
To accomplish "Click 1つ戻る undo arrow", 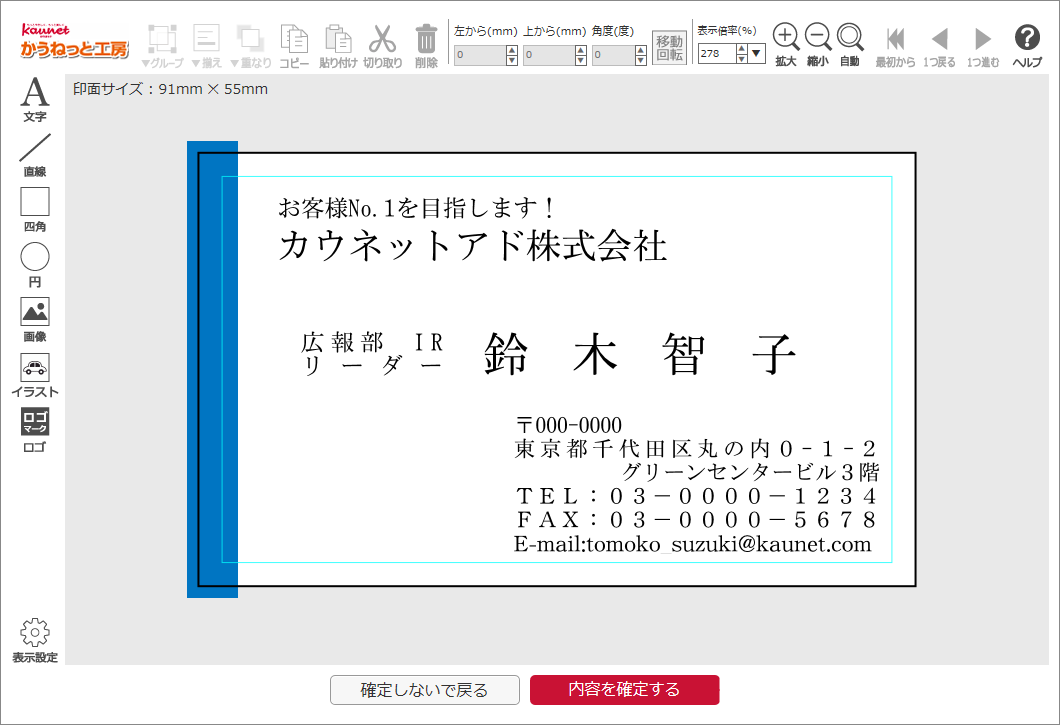I will pyautogui.click(x=939, y=46).
